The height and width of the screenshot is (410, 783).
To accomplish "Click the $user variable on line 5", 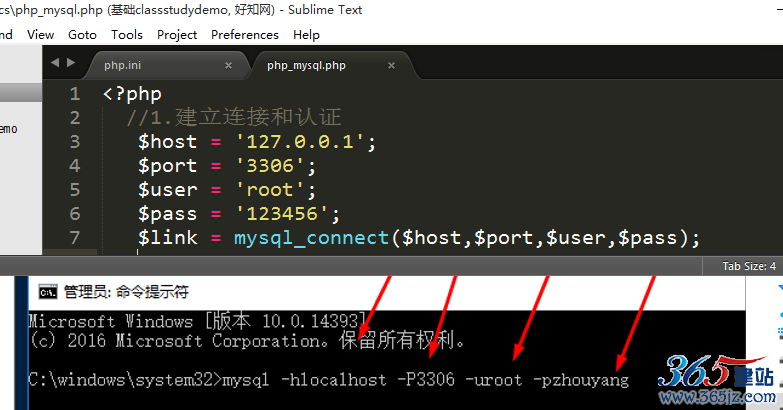I will click(x=168, y=190).
